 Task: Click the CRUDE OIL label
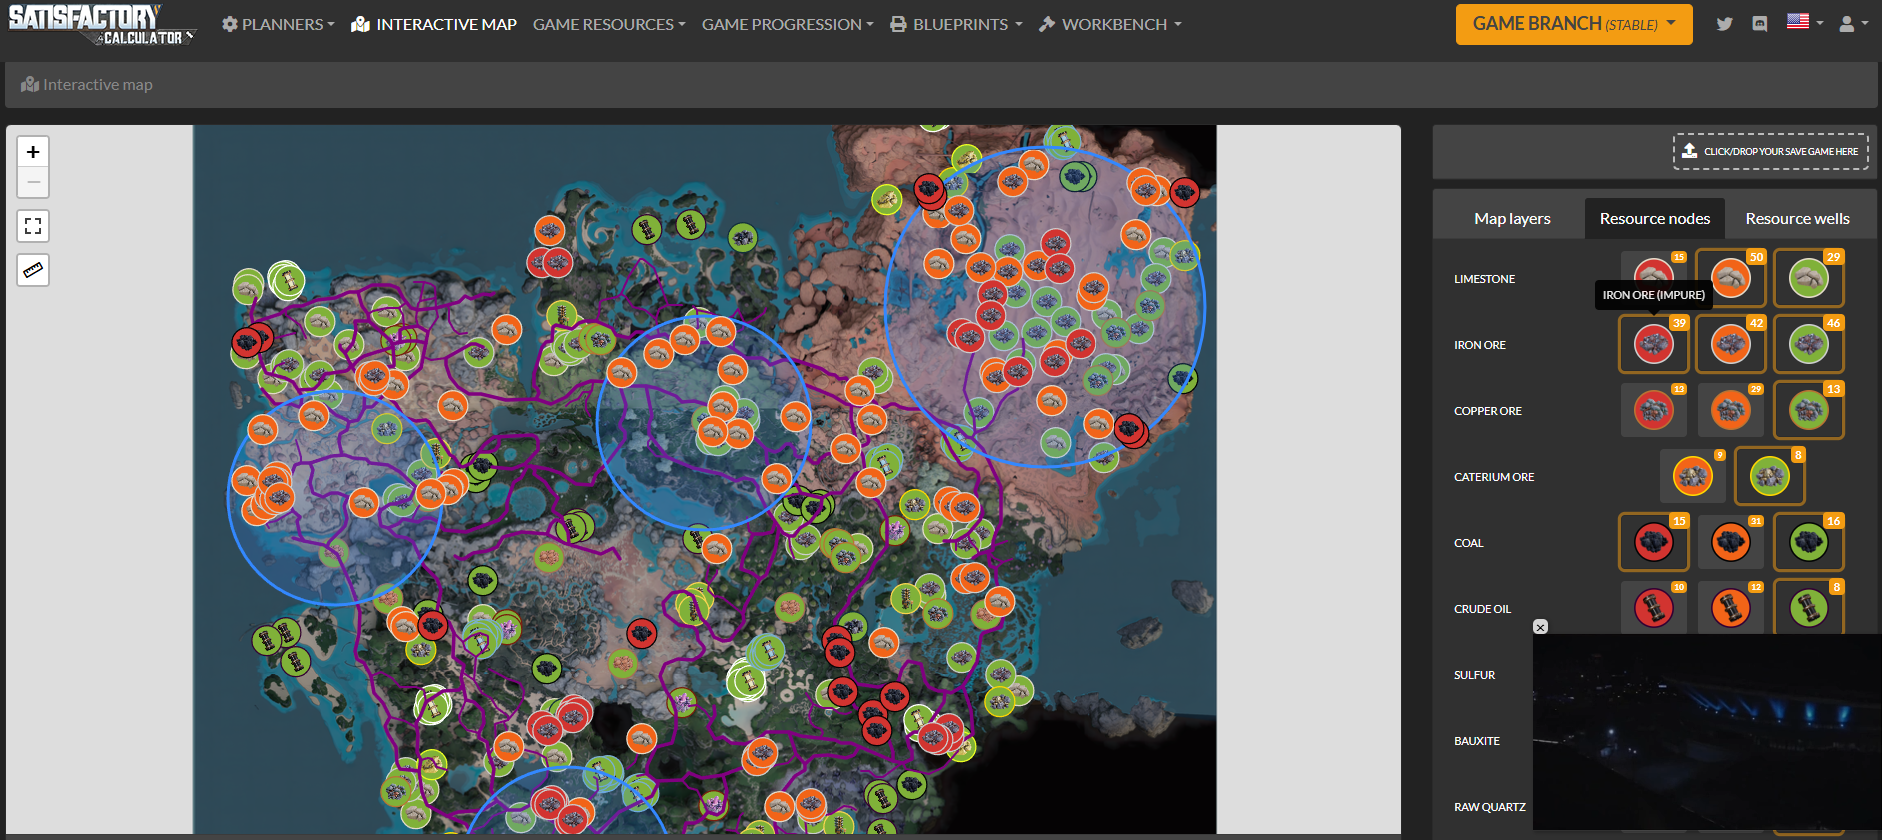1482,609
